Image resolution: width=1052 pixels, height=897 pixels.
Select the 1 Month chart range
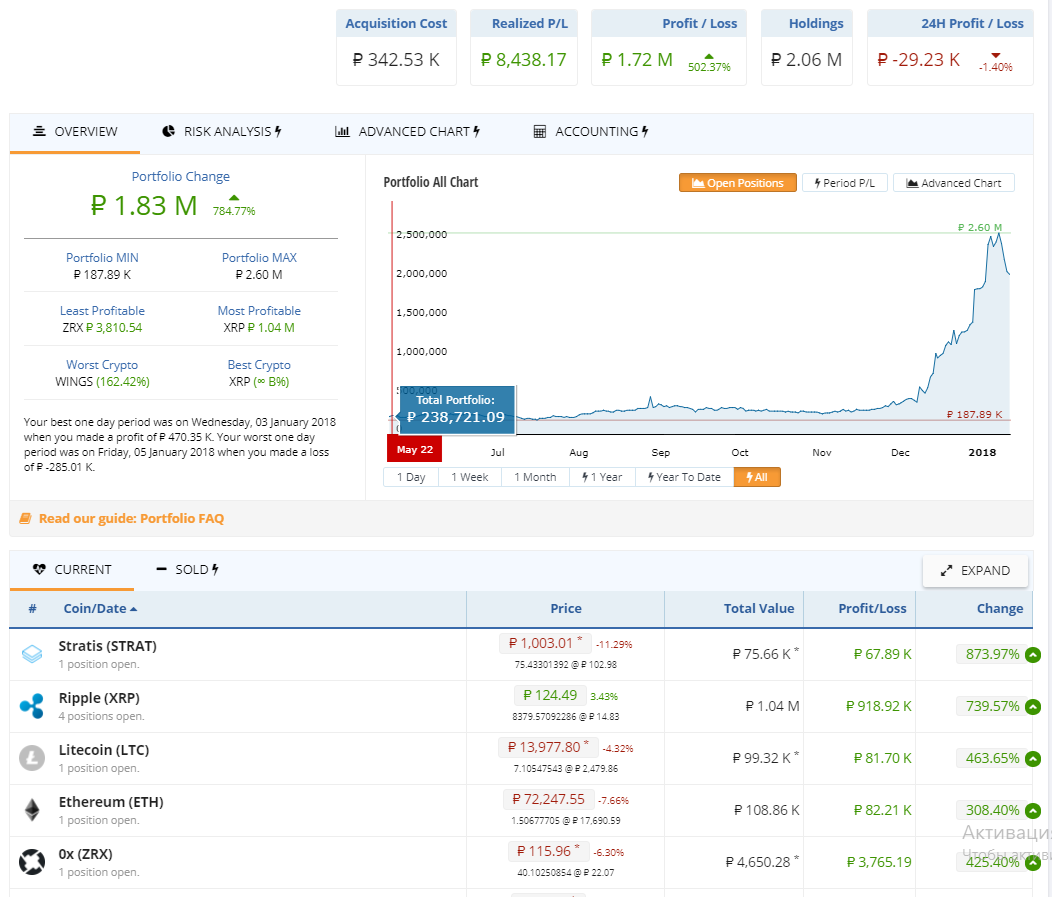coord(535,477)
